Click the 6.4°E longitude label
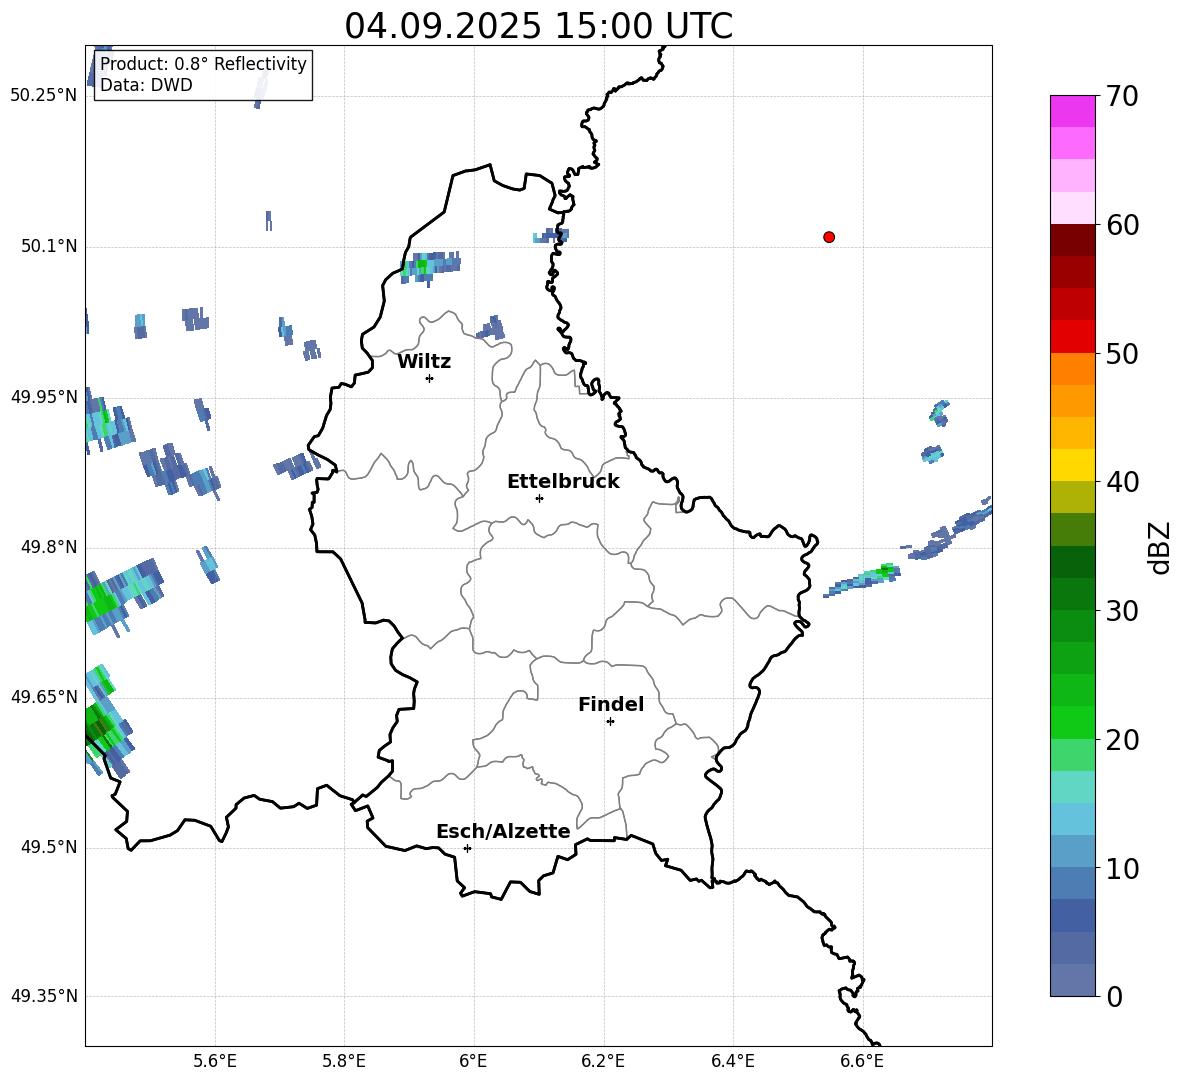This screenshot has height=1081, width=1184. (732, 1061)
